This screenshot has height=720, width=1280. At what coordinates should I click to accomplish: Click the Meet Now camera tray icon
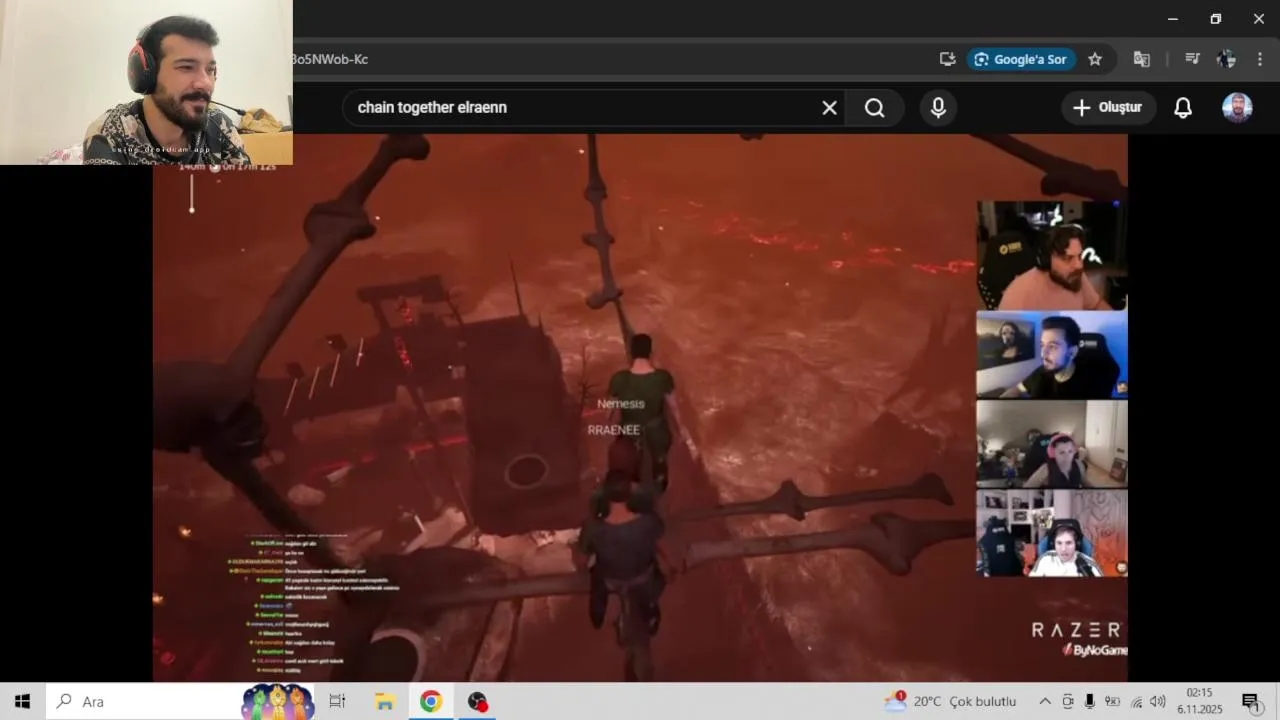[1068, 702]
